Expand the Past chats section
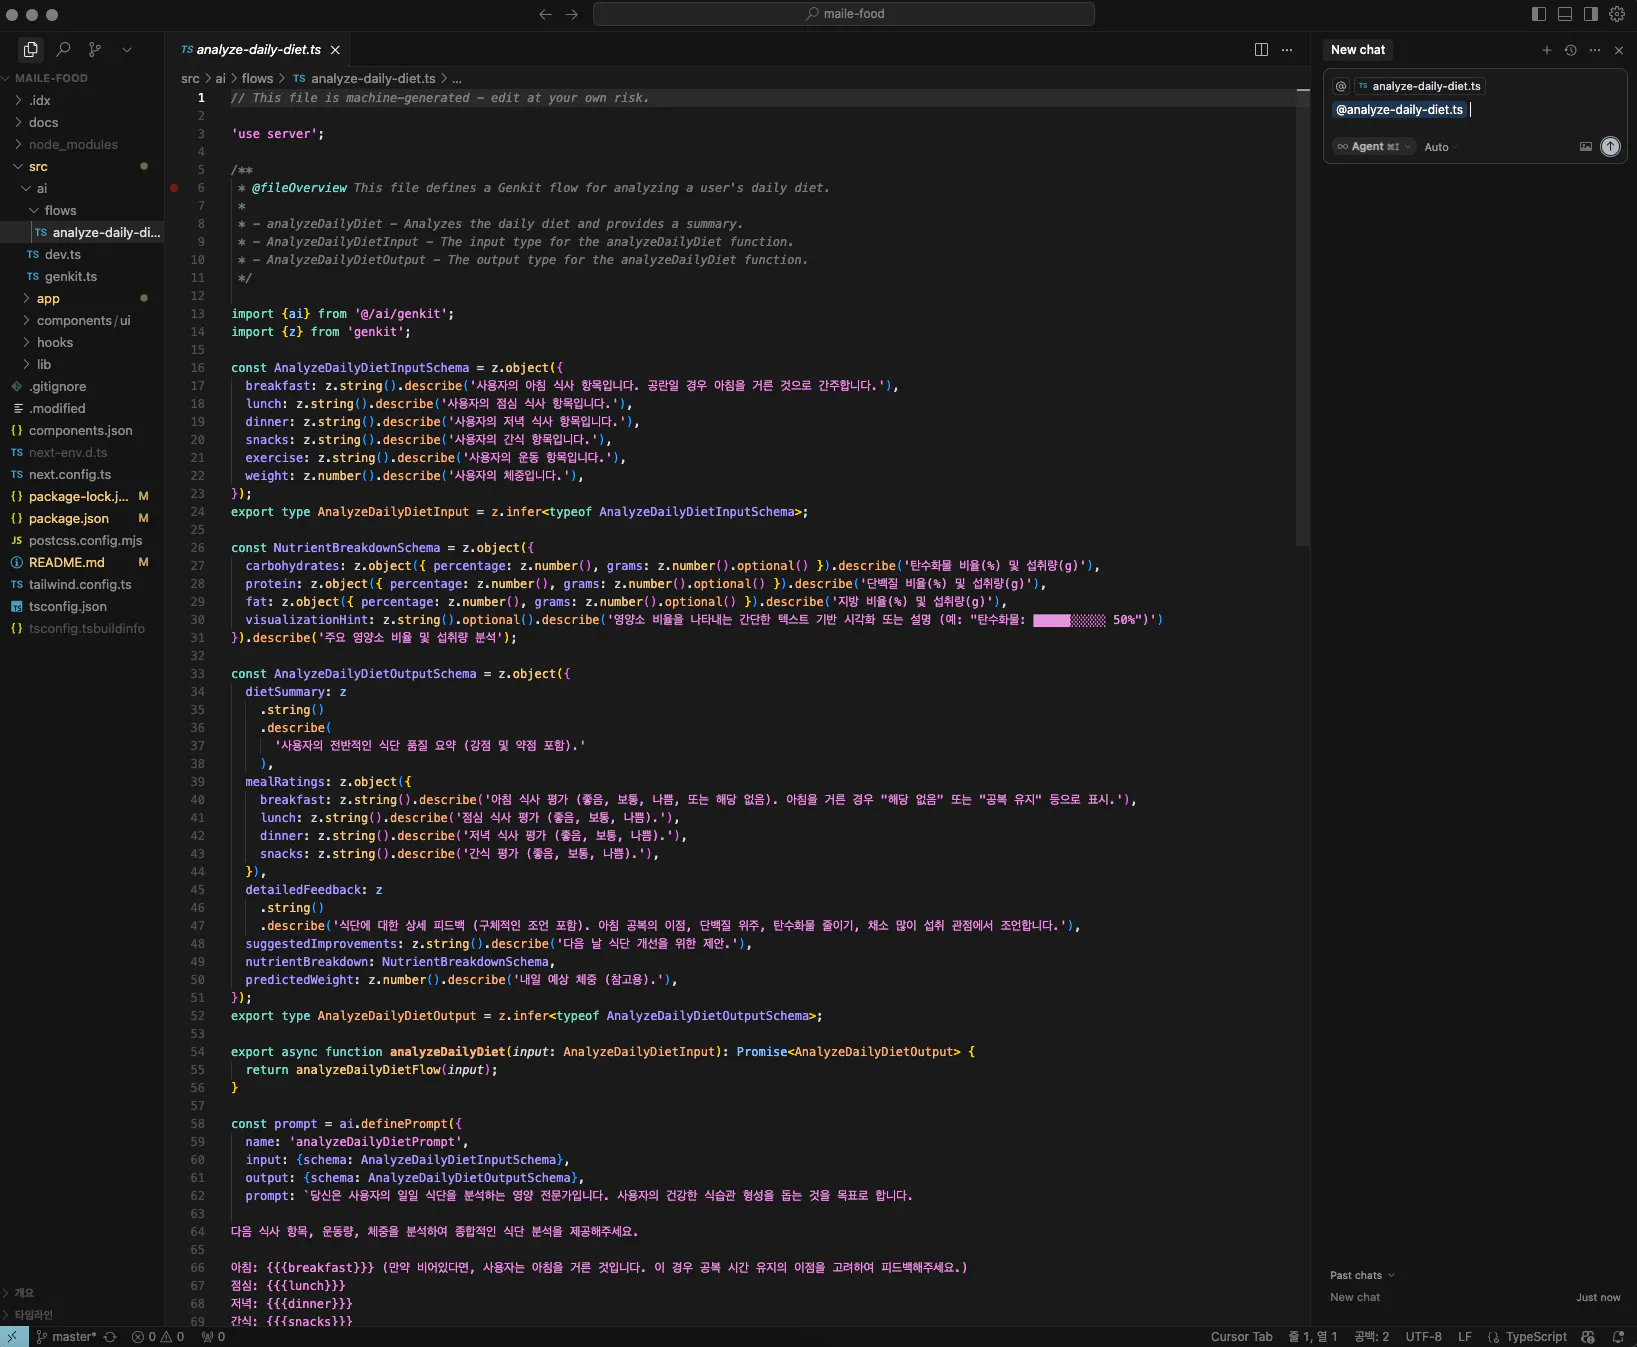This screenshot has height=1347, width=1637. click(1362, 1275)
